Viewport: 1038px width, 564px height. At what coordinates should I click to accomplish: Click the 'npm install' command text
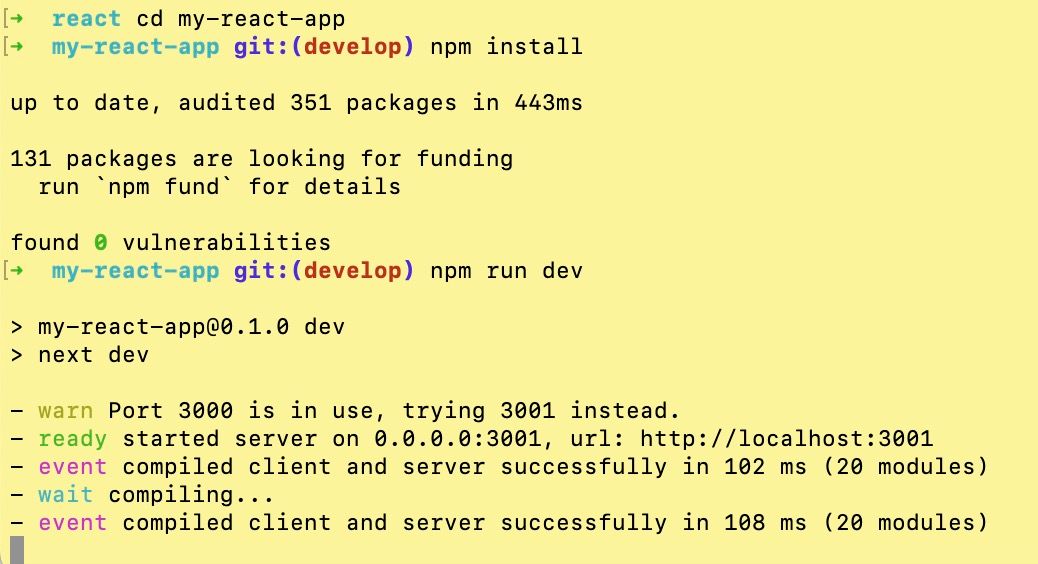(506, 46)
